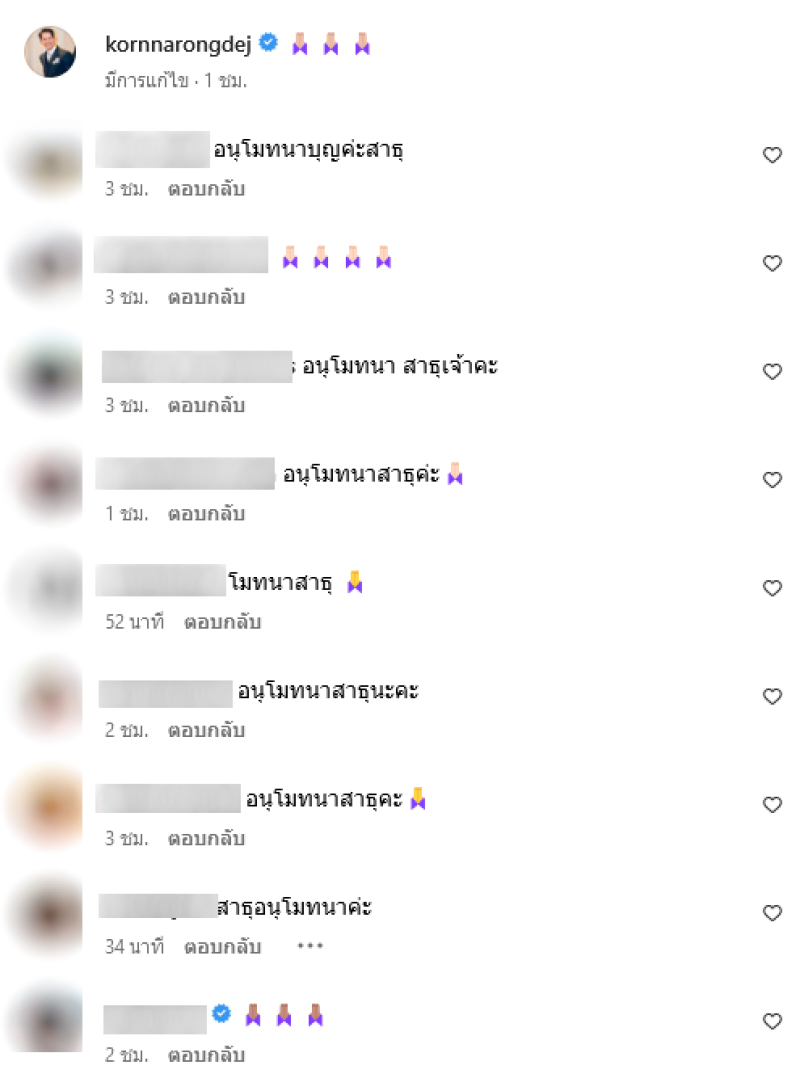Like the comment อนุโมทนาบุญค่ะสาธุ
800x1078 pixels.
[x=773, y=155]
